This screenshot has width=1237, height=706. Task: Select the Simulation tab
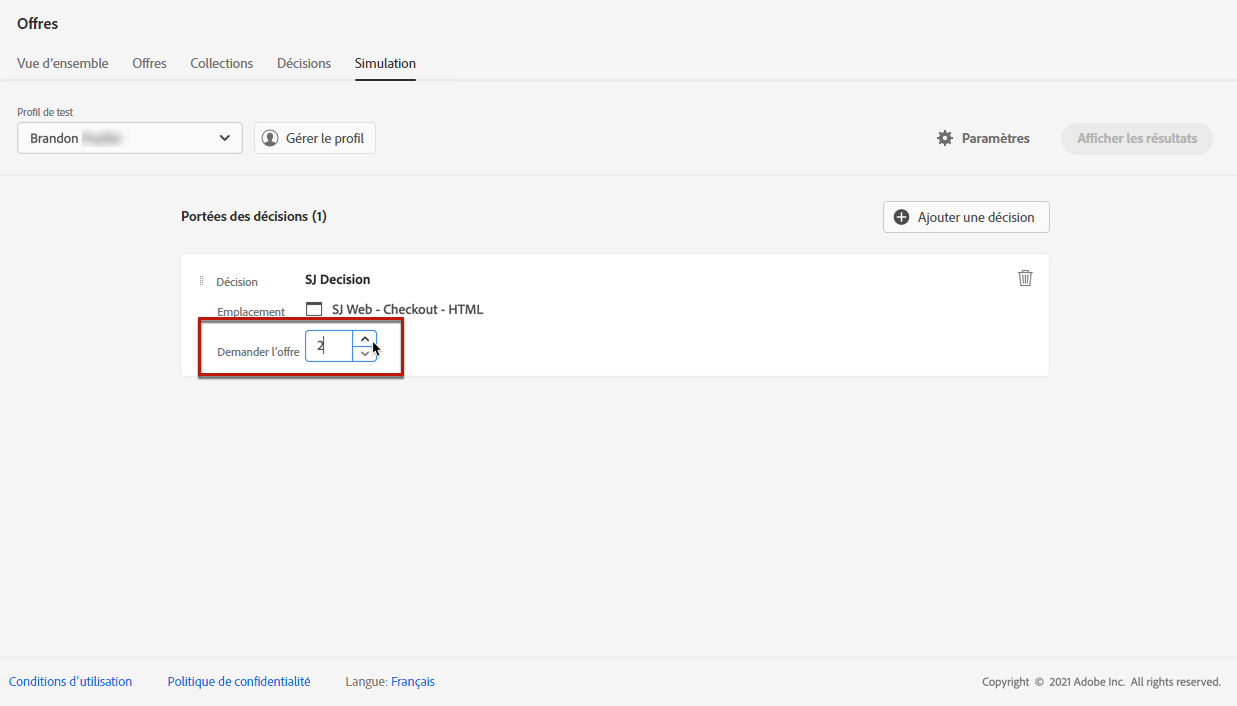coord(385,63)
